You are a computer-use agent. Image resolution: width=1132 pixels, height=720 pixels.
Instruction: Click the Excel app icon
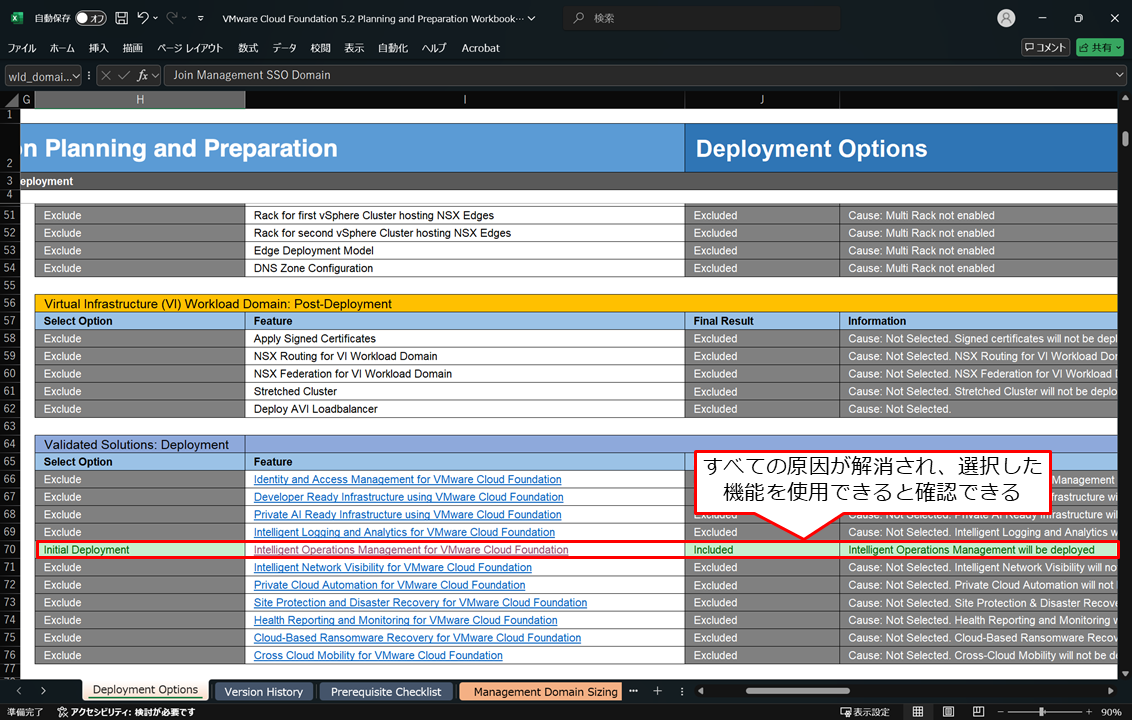[17, 18]
